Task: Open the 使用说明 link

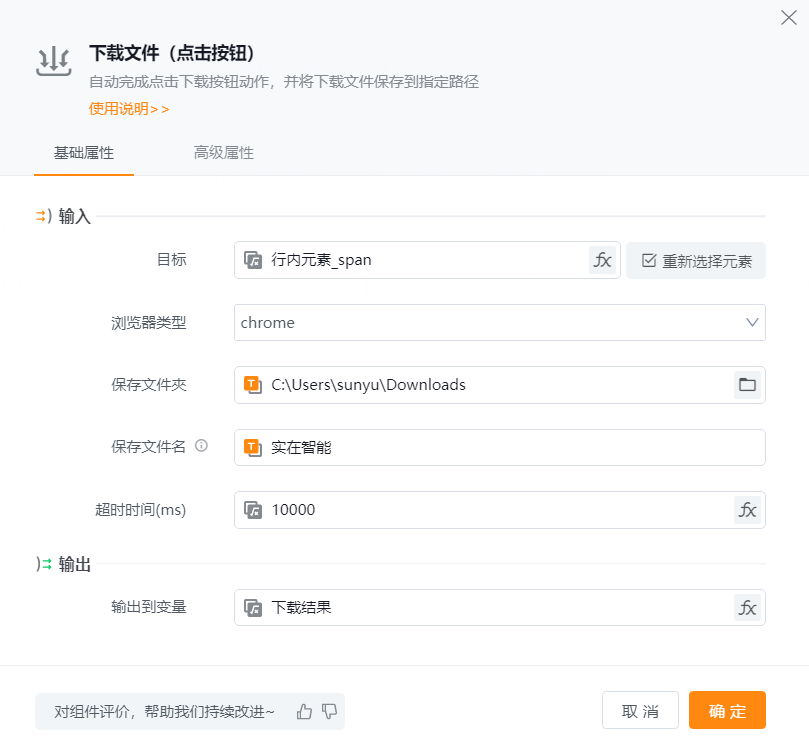Action: point(129,108)
